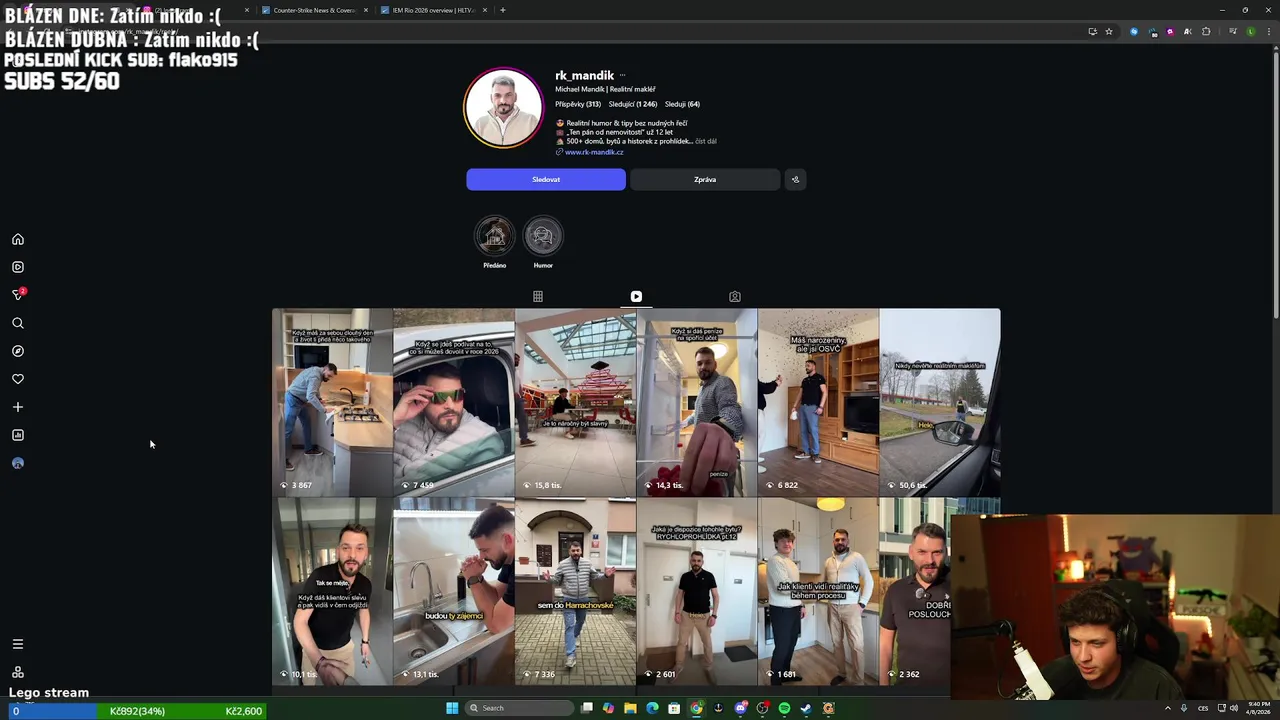Open Notifications heart icon
This screenshot has height=720, width=1280.
(x=18, y=379)
